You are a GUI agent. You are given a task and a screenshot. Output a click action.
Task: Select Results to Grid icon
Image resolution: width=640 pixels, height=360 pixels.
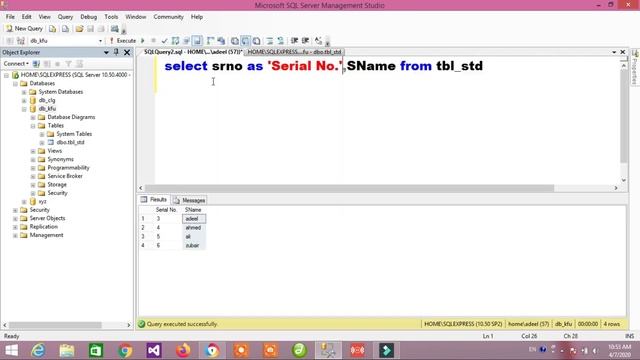pos(246,41)
